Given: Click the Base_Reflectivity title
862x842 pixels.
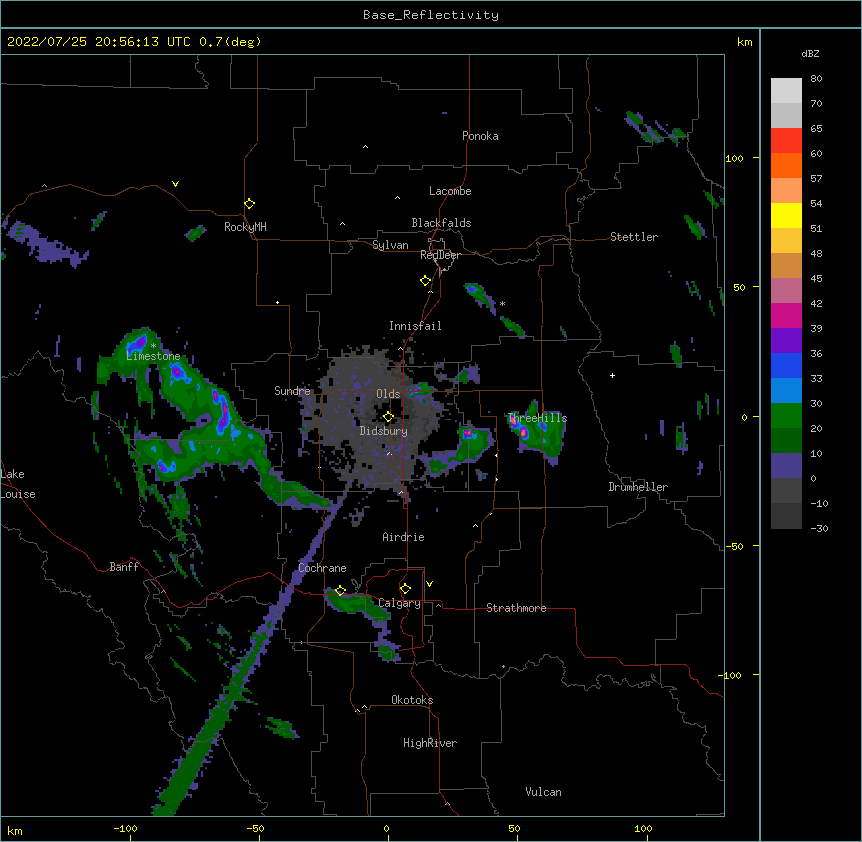Looking at the screenshot, I should click(x=431, y=15).
